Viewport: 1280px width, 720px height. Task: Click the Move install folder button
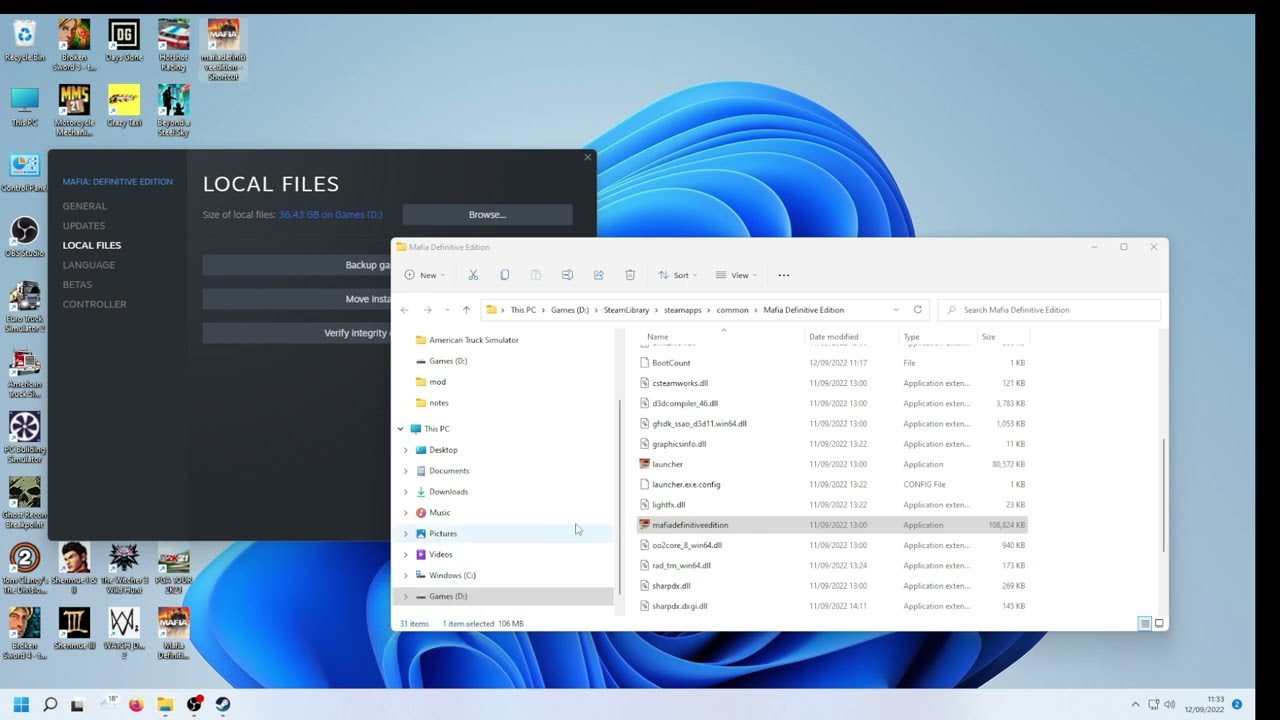pos(297,299)
